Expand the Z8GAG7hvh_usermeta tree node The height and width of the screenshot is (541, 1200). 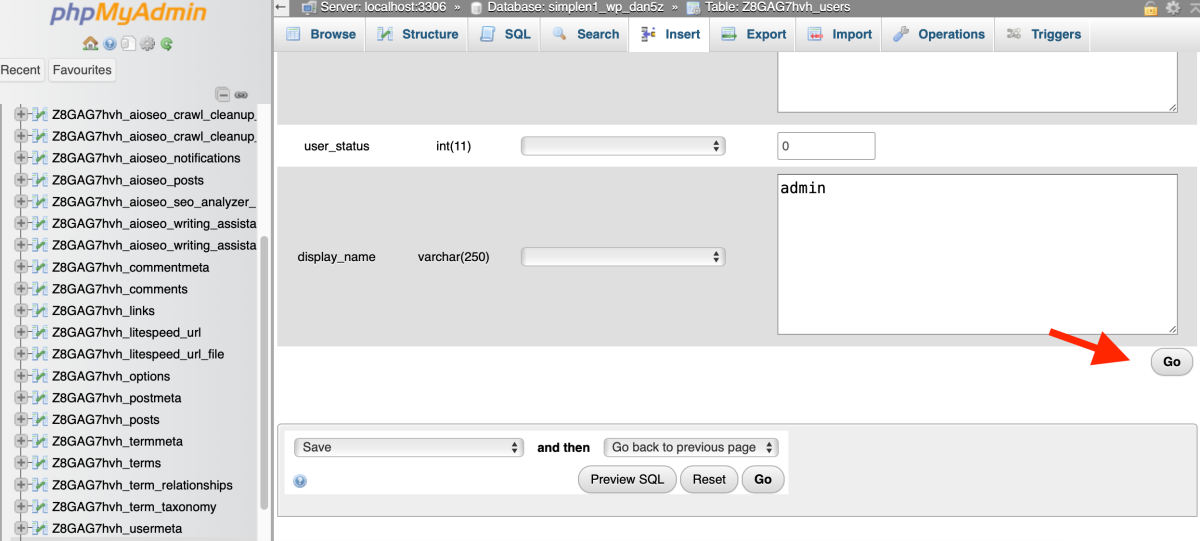tap(21, 528)
